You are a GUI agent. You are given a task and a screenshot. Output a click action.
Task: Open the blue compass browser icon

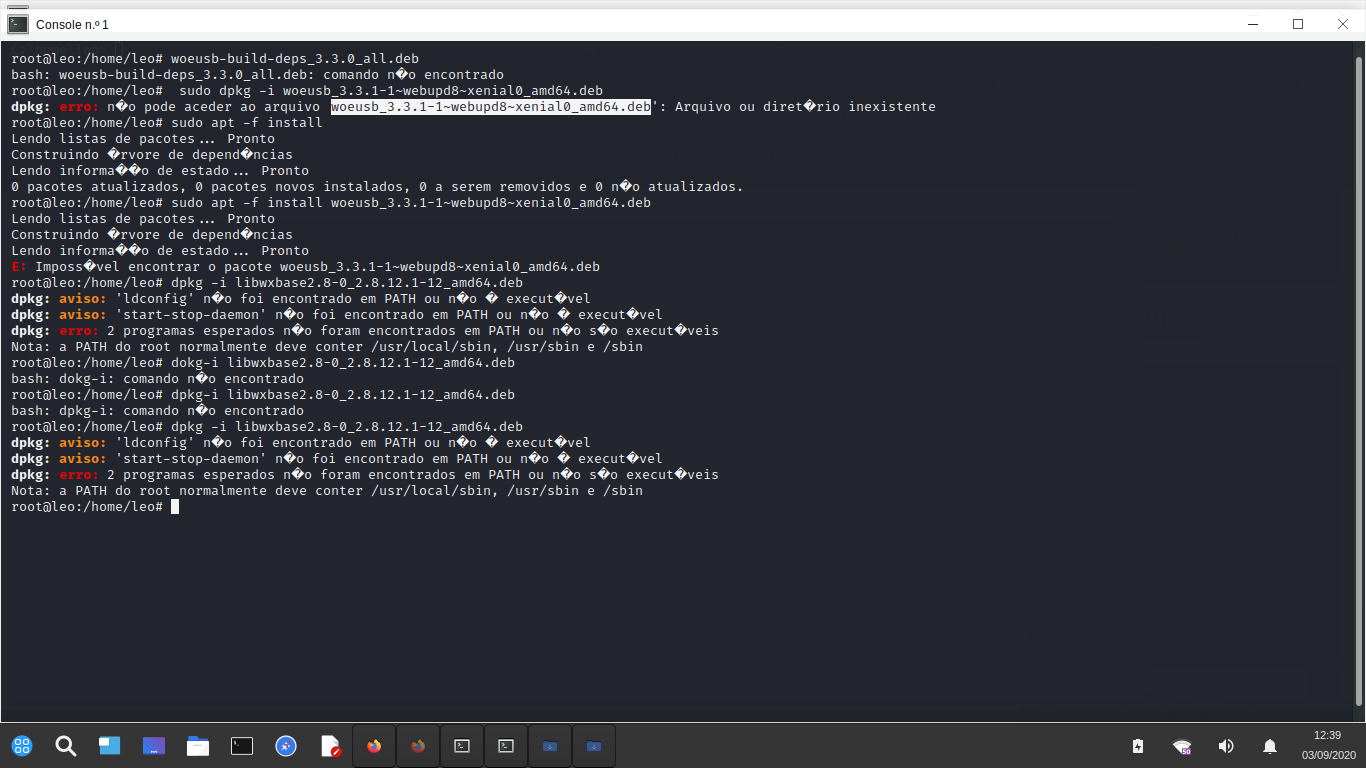tap(286, 746)
